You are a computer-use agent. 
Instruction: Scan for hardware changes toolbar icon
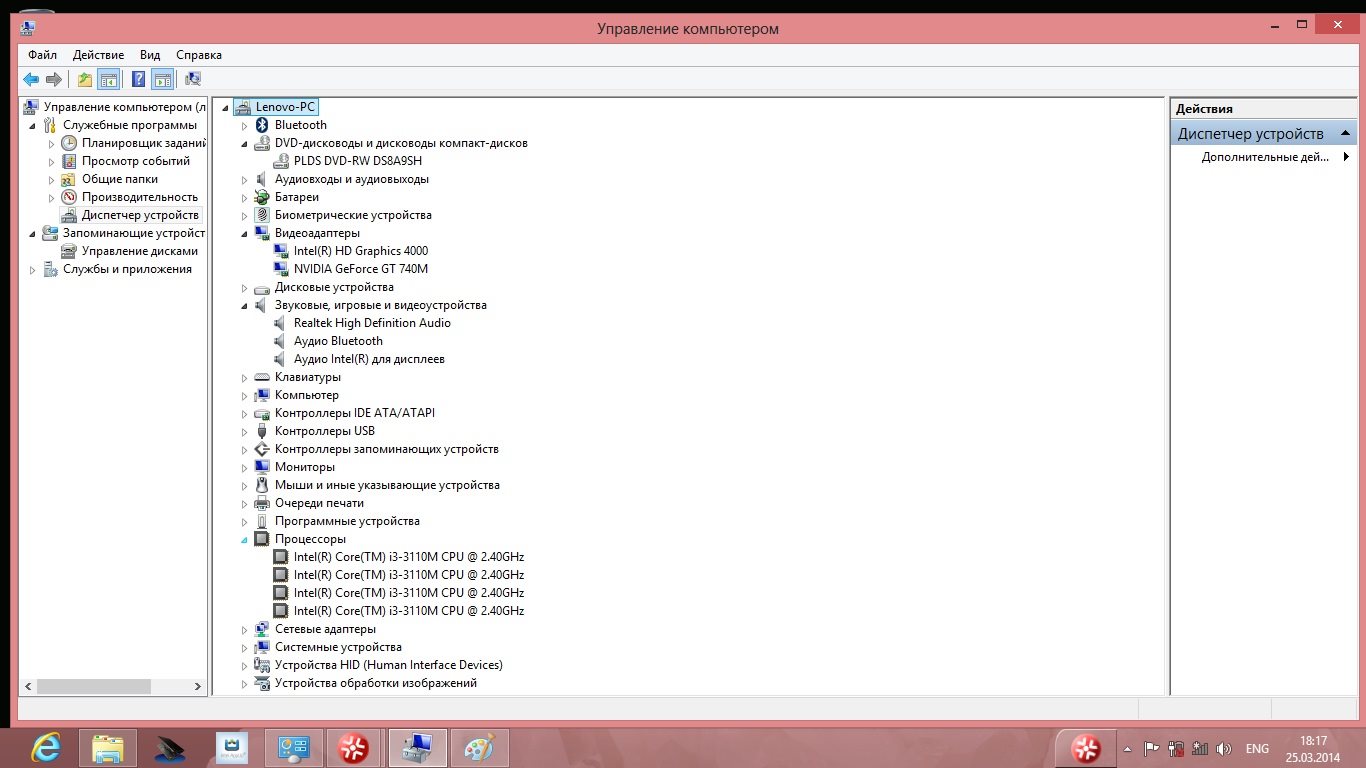pyautogui.click(x=193, y=80)
